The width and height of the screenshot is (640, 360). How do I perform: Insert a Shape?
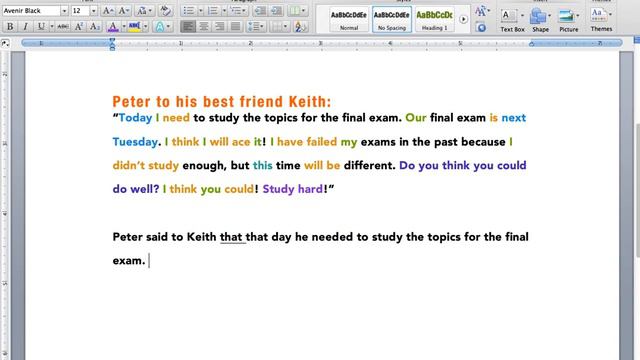point(540,20)
